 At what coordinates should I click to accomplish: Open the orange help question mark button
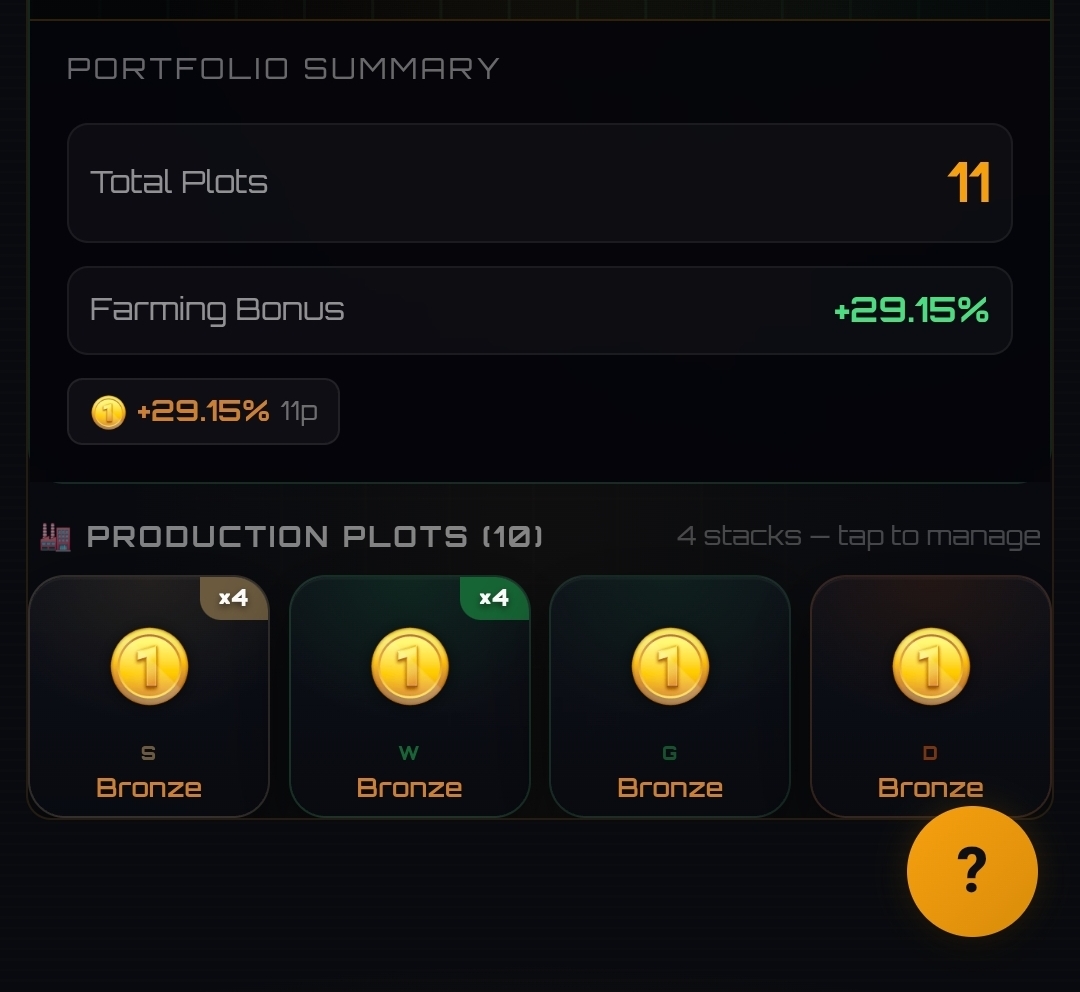click(972, 871)
